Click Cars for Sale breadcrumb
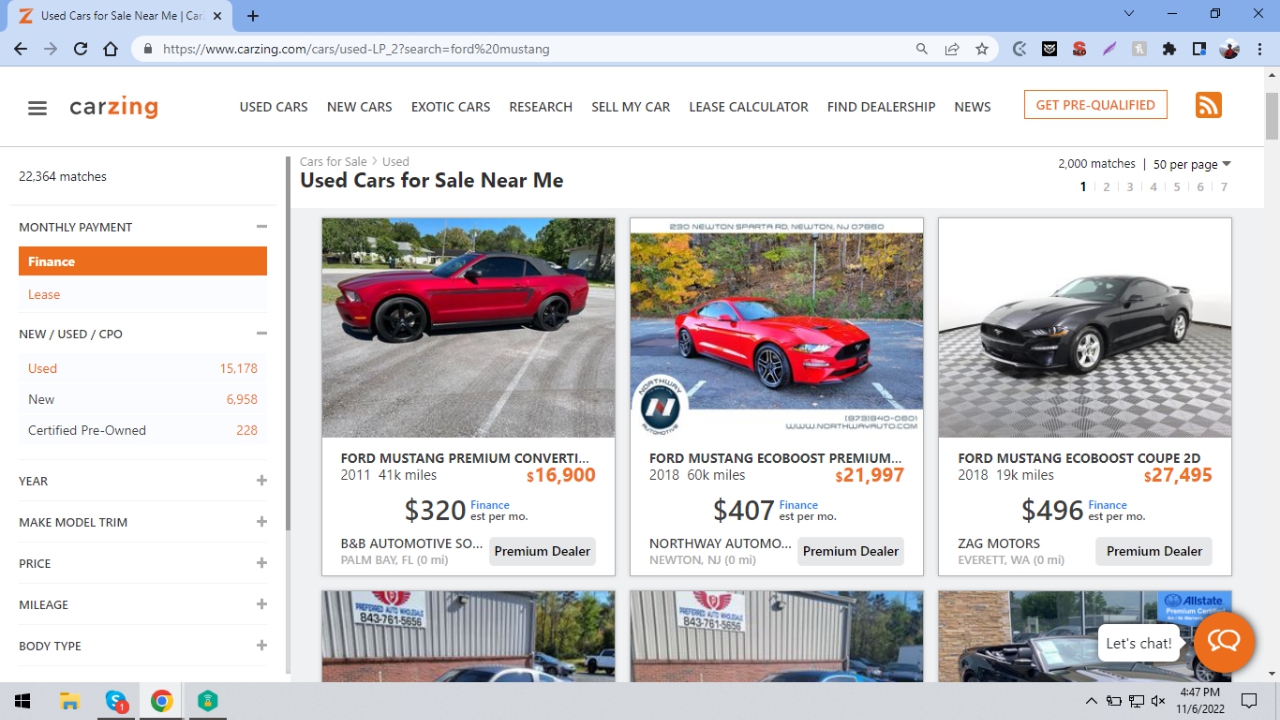This screenshot has width=1280, height=720. click(x=333, y=161)
